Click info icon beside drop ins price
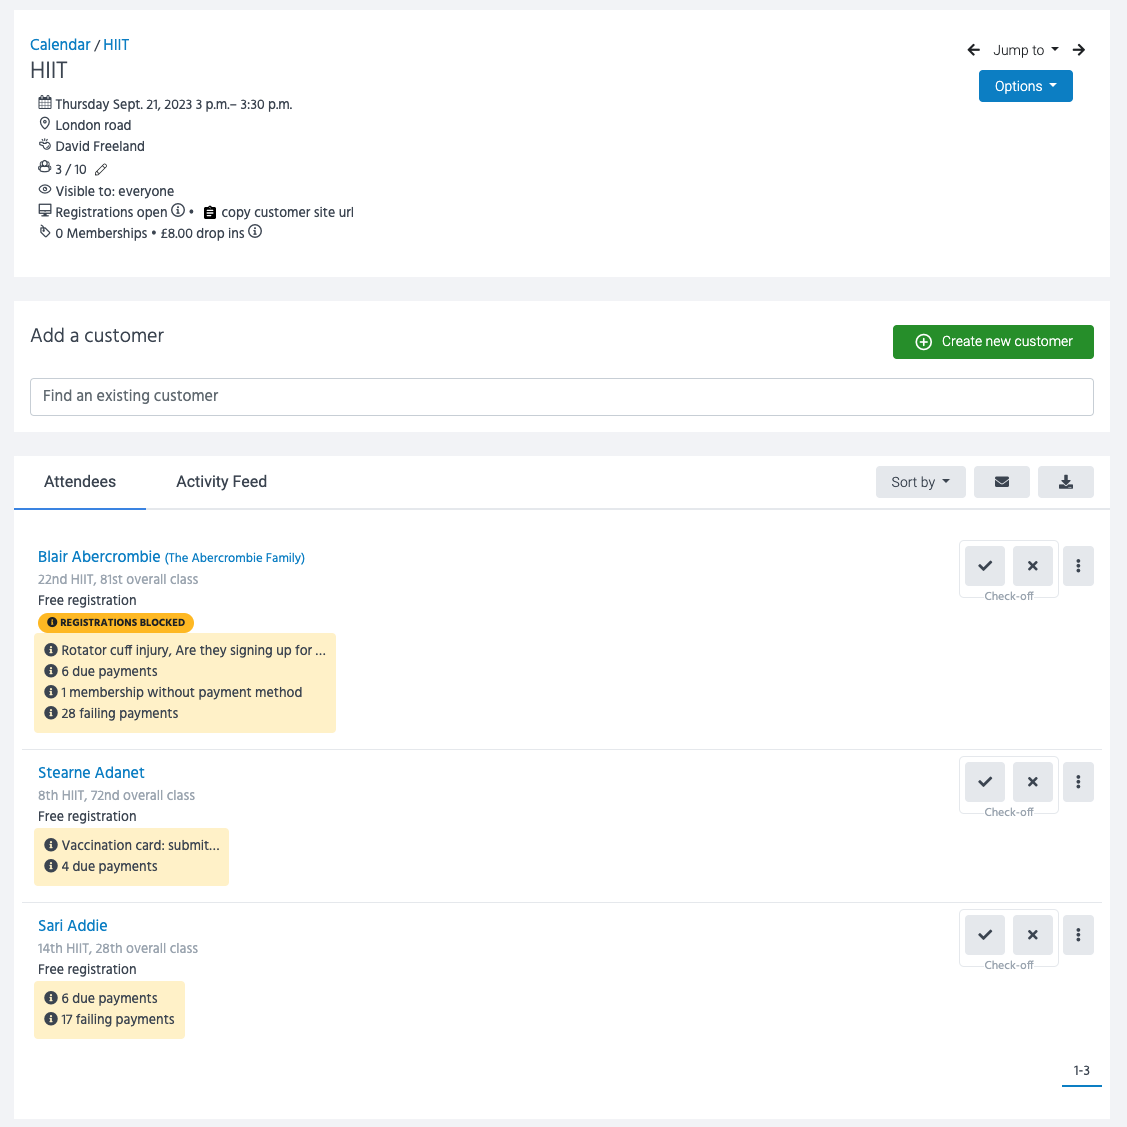Screen dimensions: 1127x1127 tap(255, 232)
